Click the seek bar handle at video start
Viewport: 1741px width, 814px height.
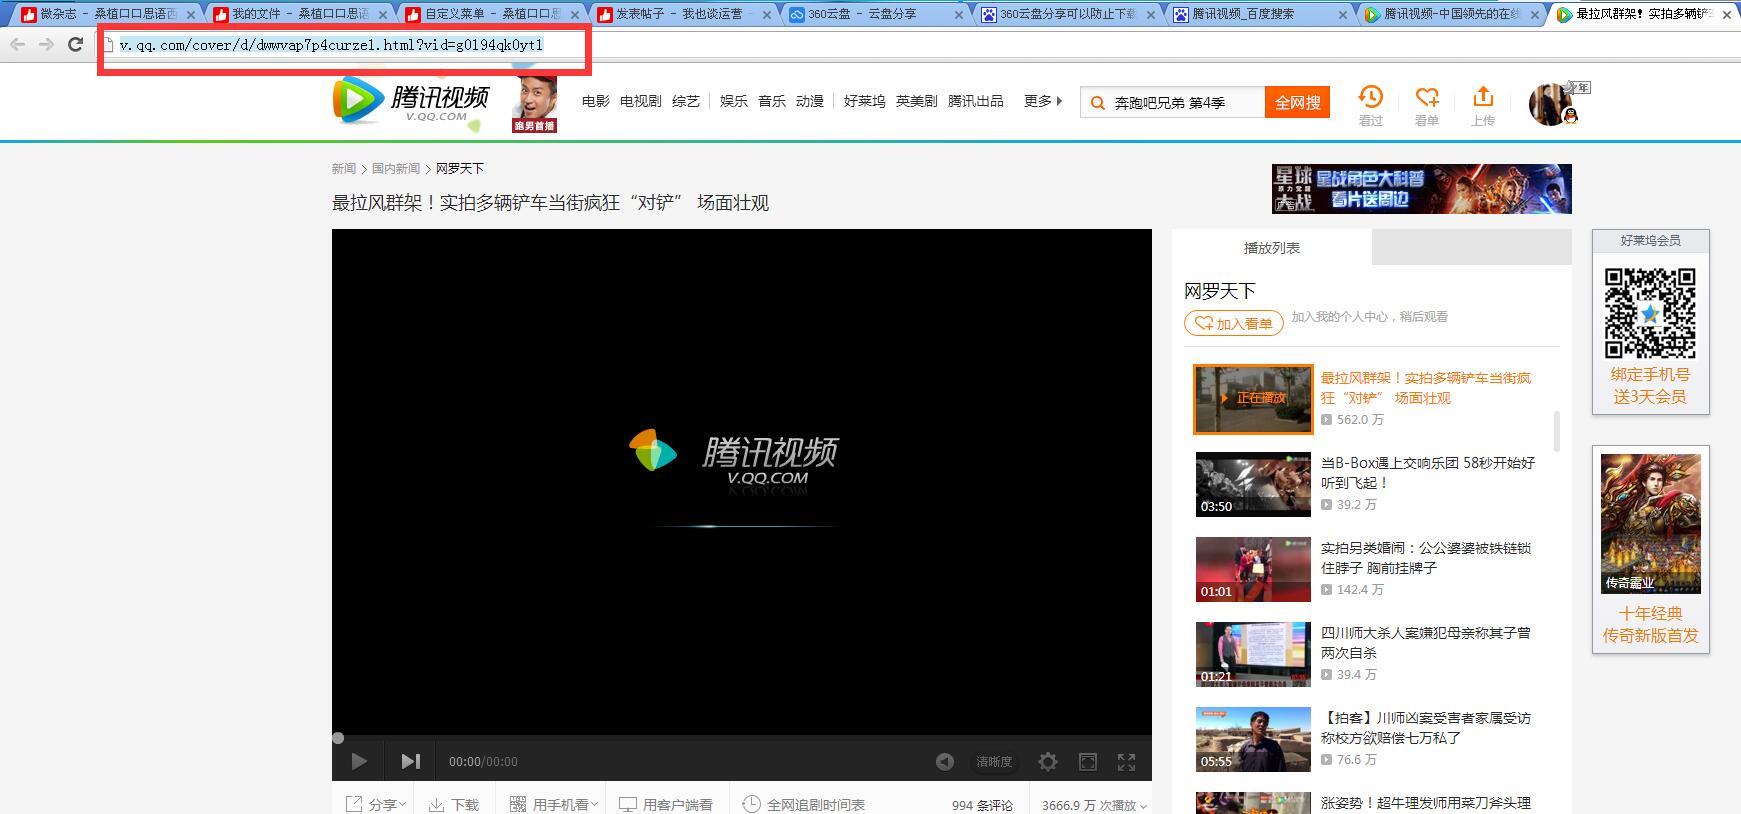coord(338,738)
